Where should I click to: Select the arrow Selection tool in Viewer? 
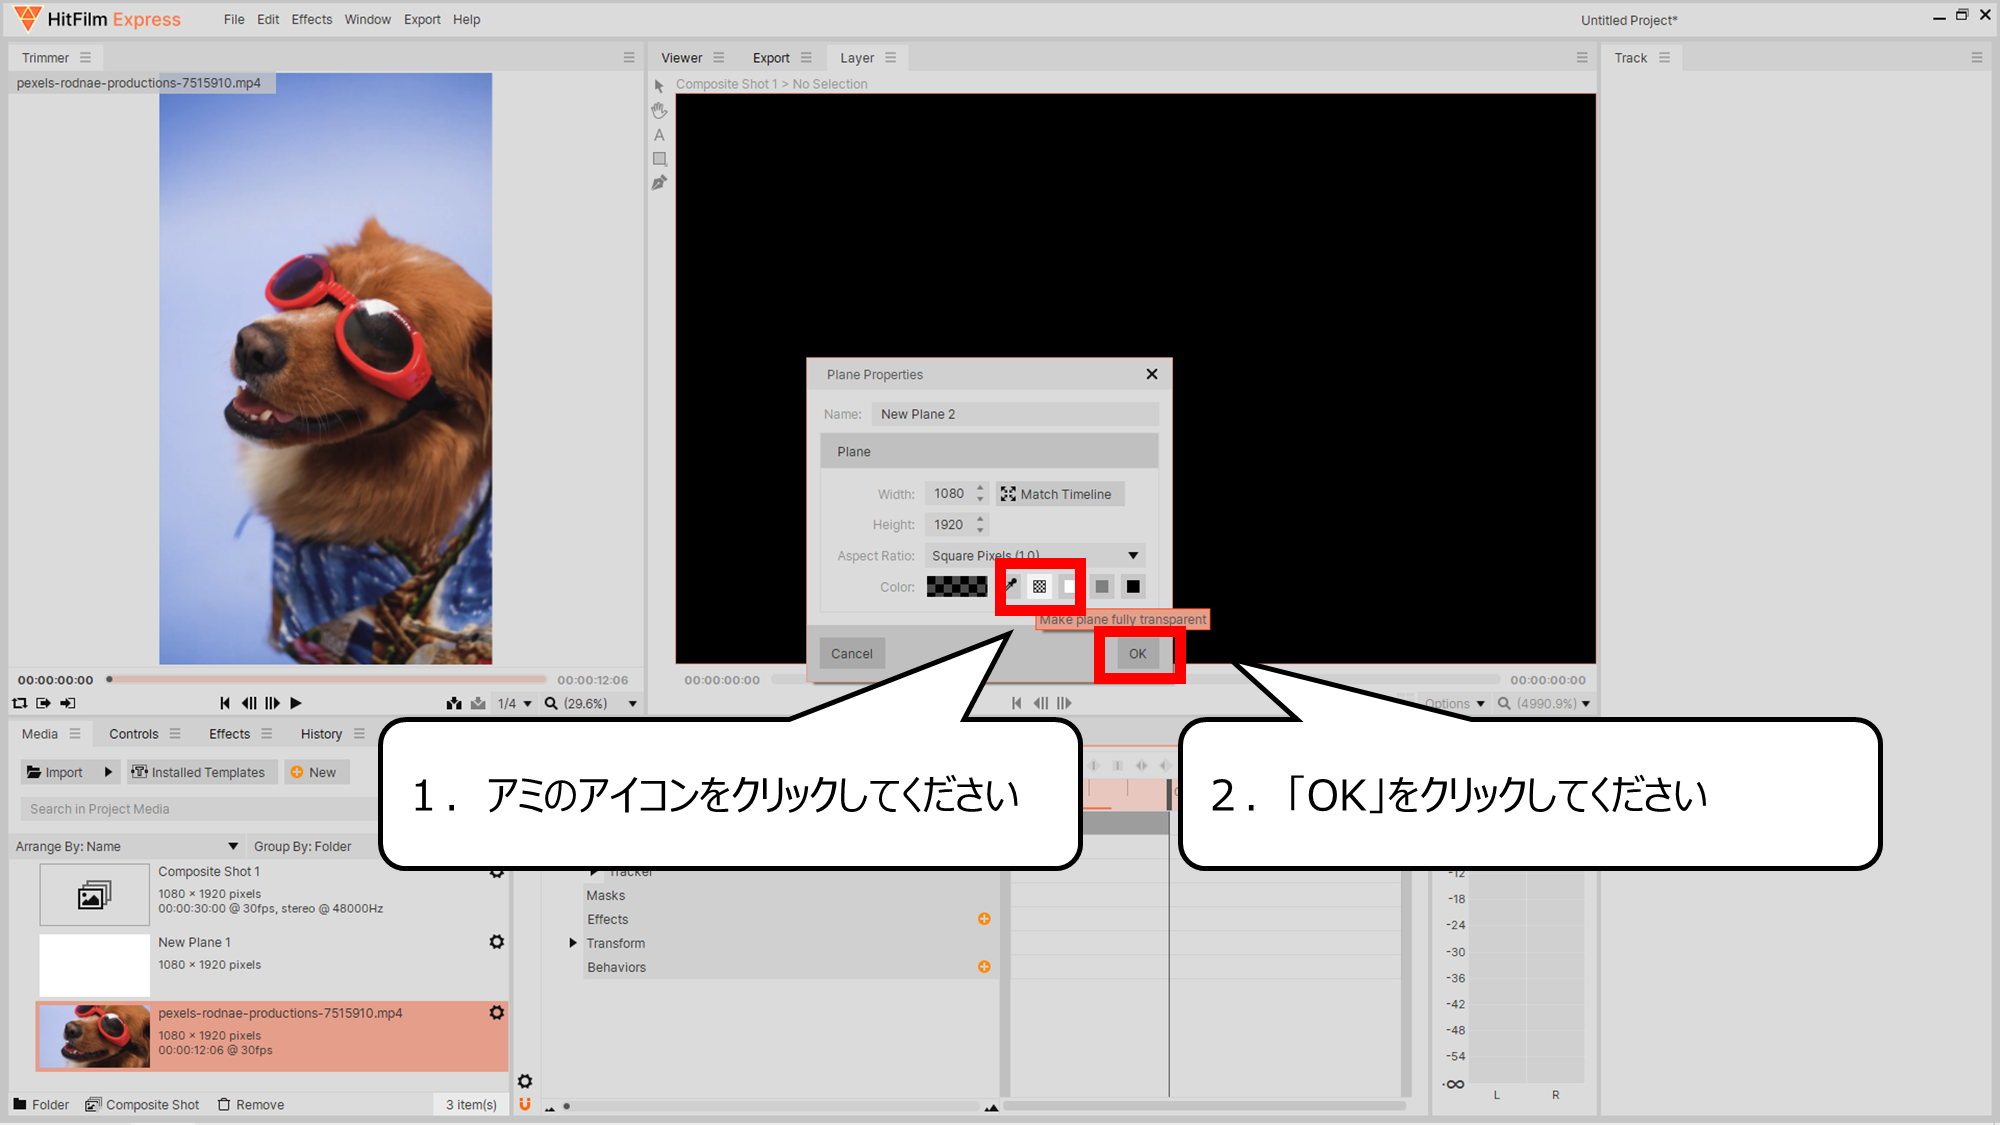pyautogui.click(x=659, y=86)
